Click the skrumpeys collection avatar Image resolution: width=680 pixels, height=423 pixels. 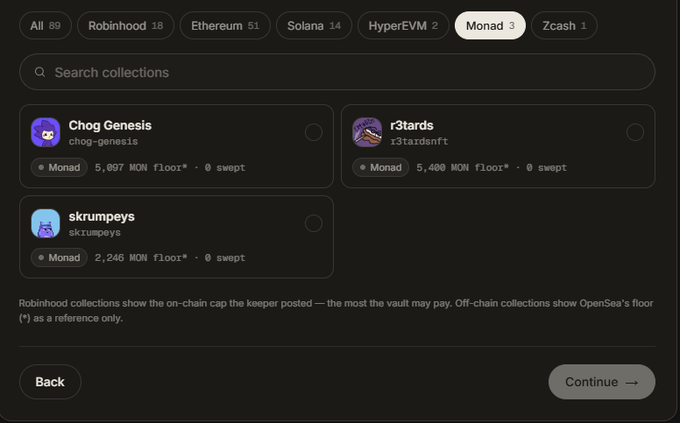tap(46, 223)
